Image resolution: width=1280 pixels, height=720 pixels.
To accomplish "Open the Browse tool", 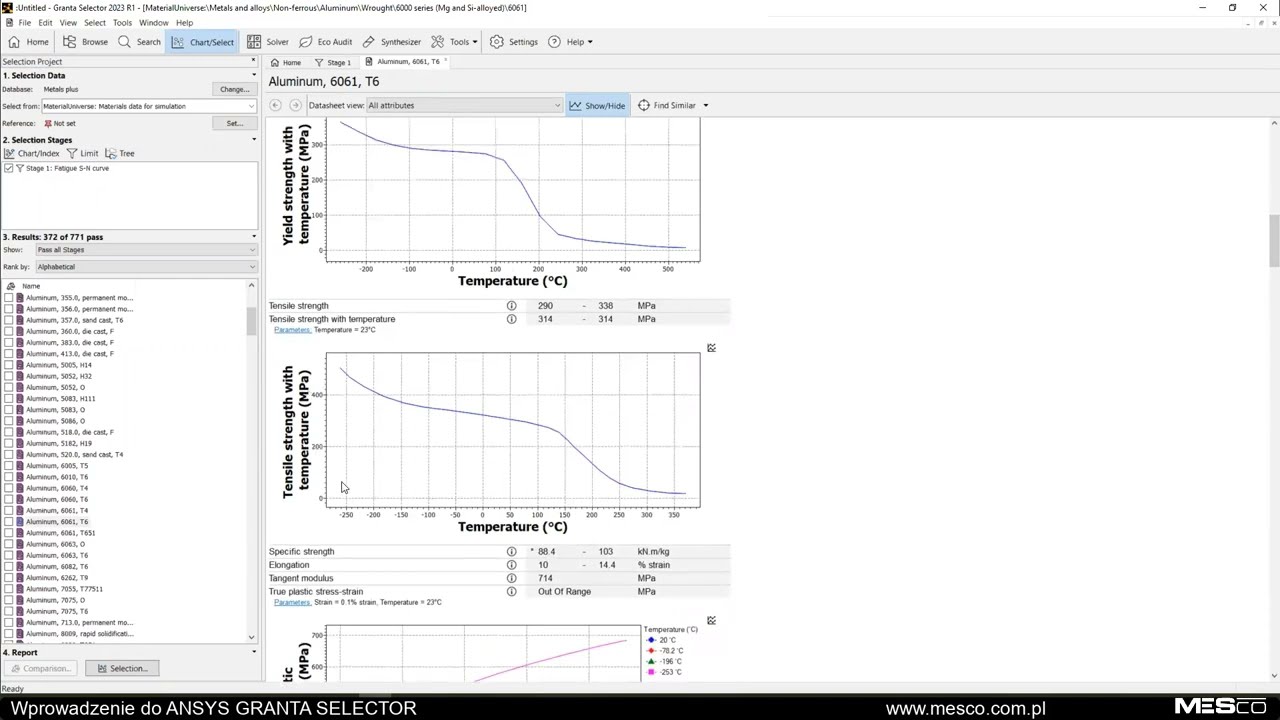I will [x=85, y=42].
